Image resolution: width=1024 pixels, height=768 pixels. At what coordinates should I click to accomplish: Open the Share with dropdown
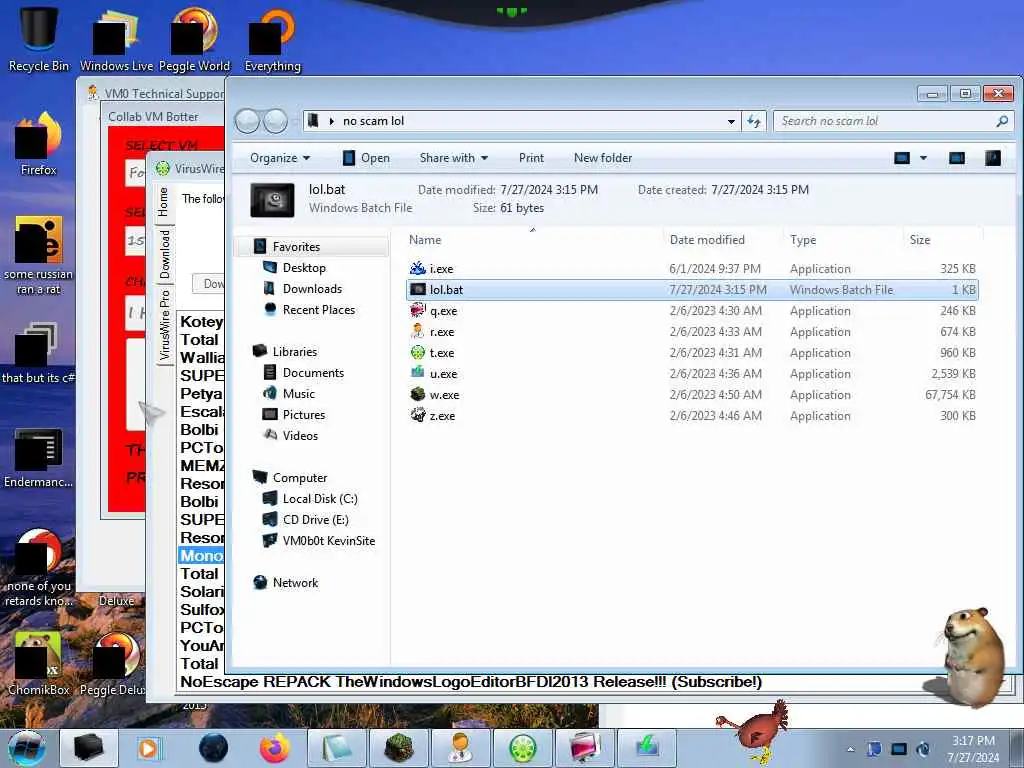pos(454,158)
